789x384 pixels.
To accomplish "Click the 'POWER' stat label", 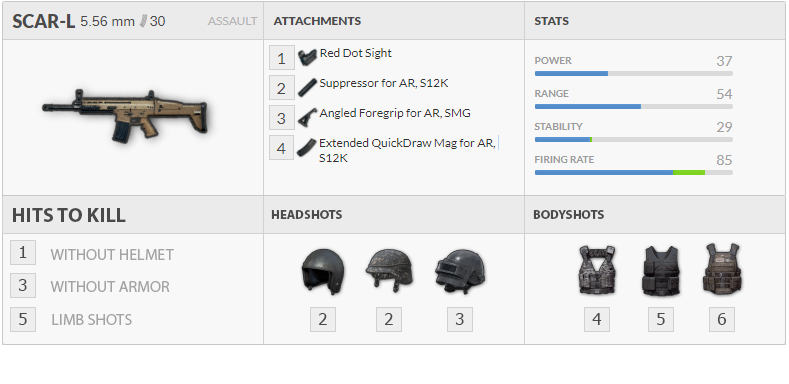I will pos(553,60).
